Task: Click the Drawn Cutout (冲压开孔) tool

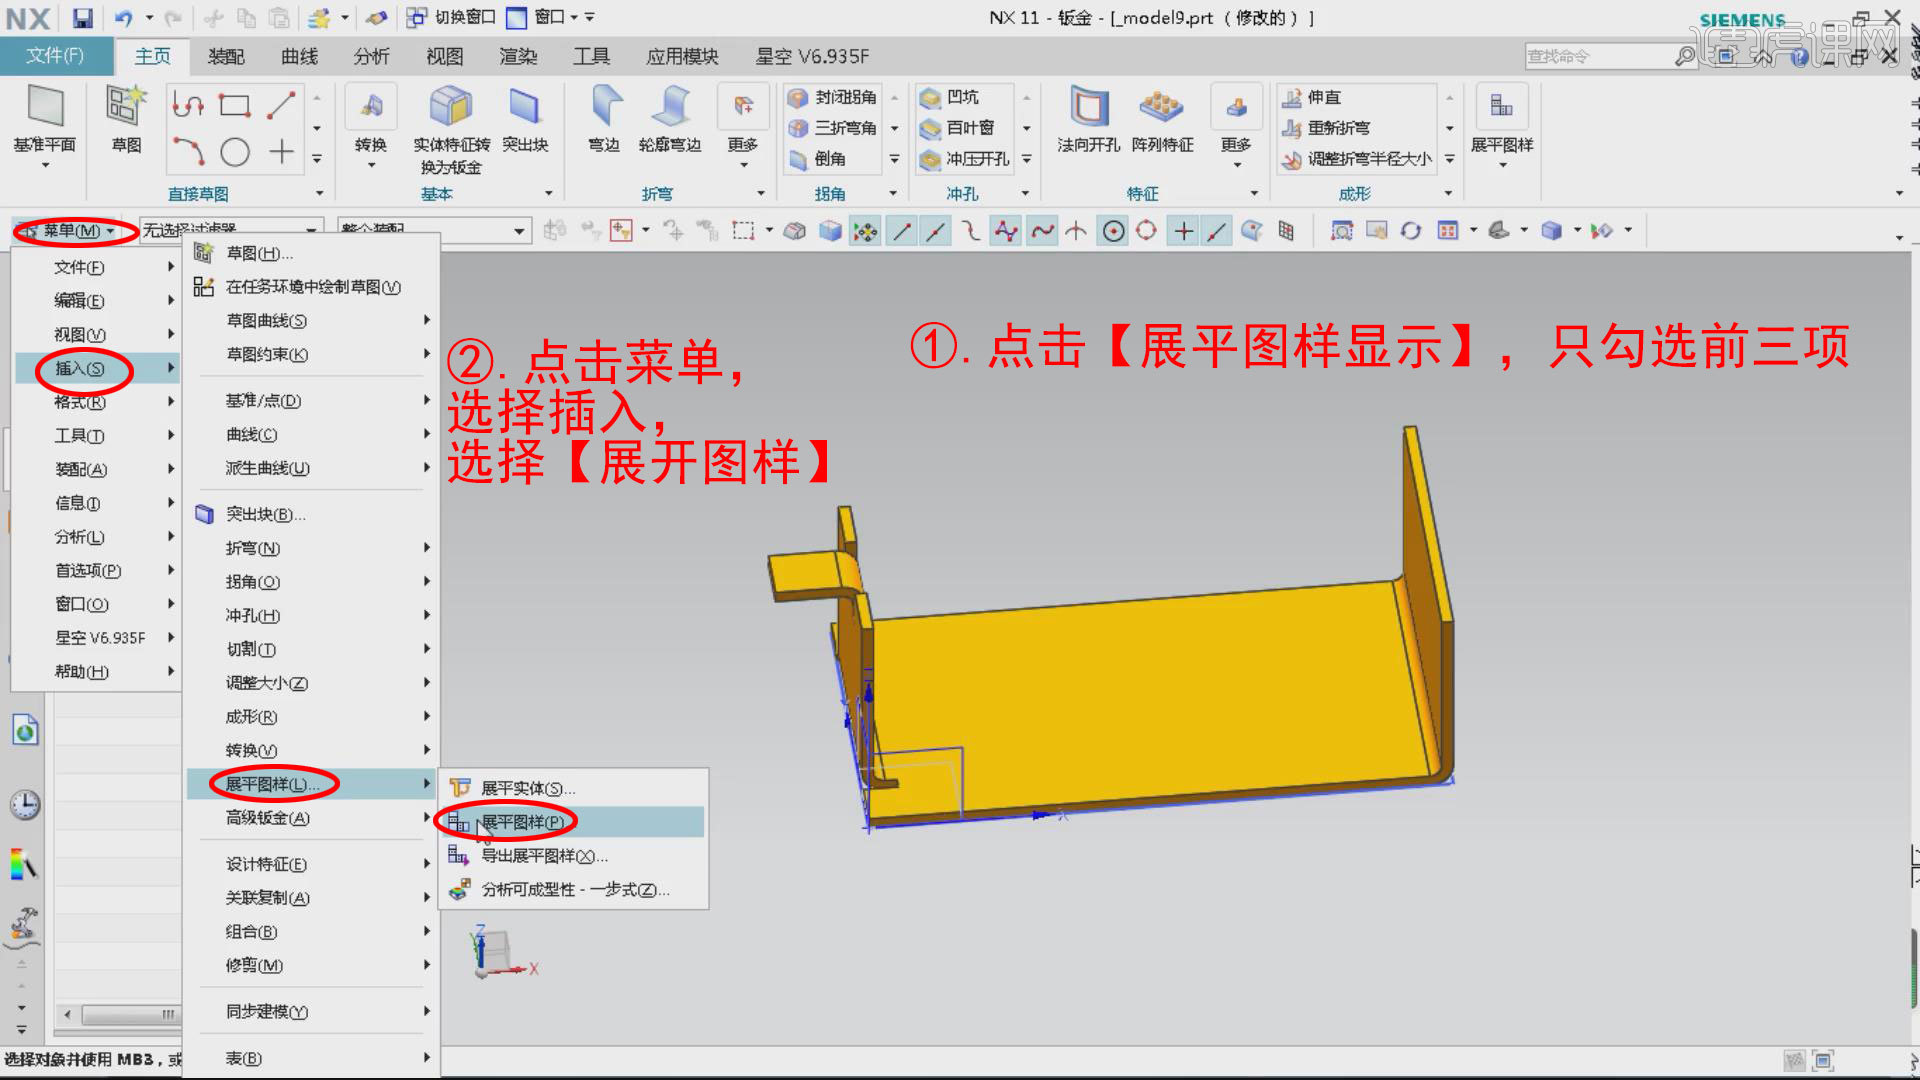Action: (966, 159)
